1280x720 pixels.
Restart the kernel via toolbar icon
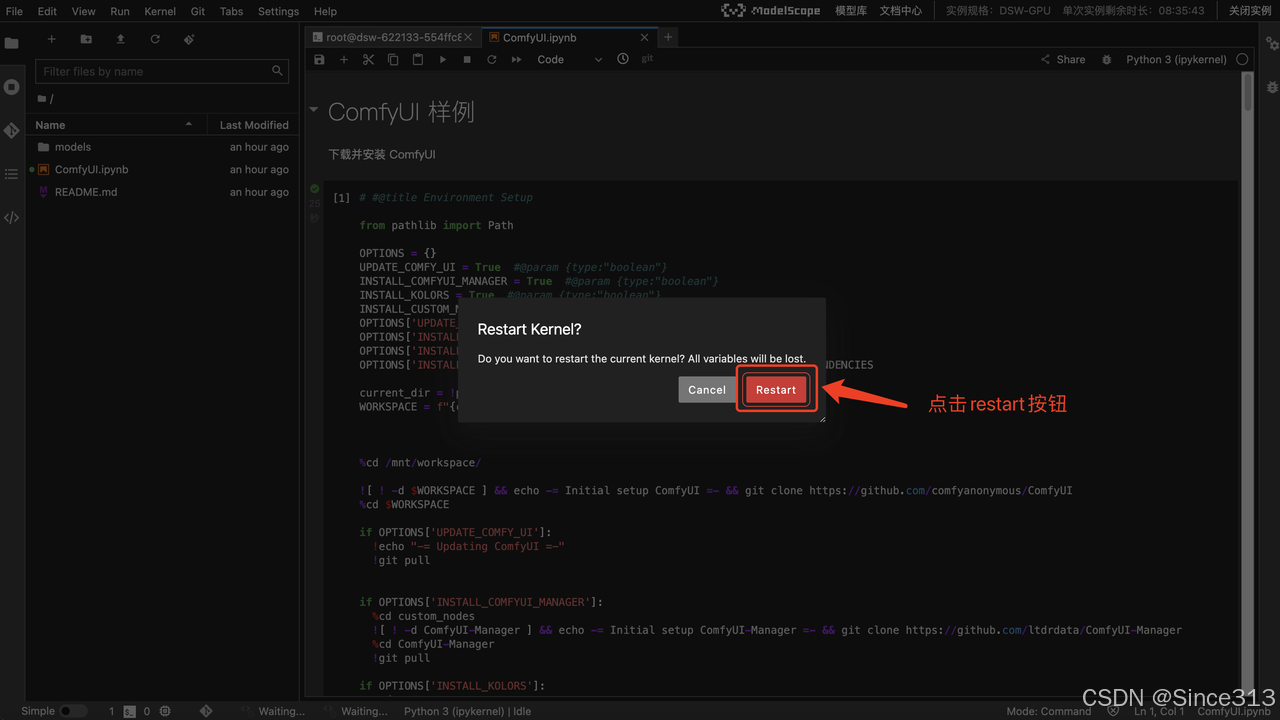click(492, 59)
